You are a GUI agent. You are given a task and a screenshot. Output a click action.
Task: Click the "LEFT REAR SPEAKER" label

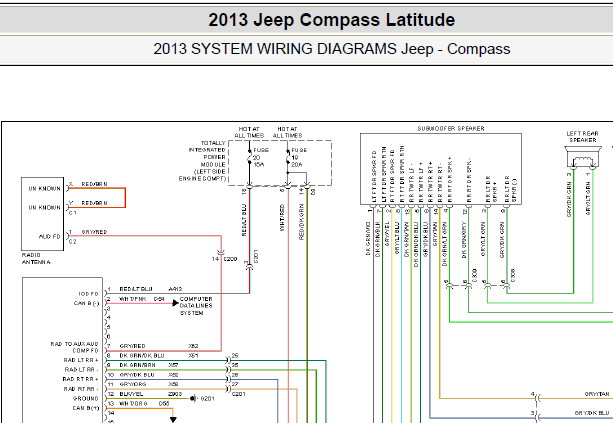tap(583, 136)
